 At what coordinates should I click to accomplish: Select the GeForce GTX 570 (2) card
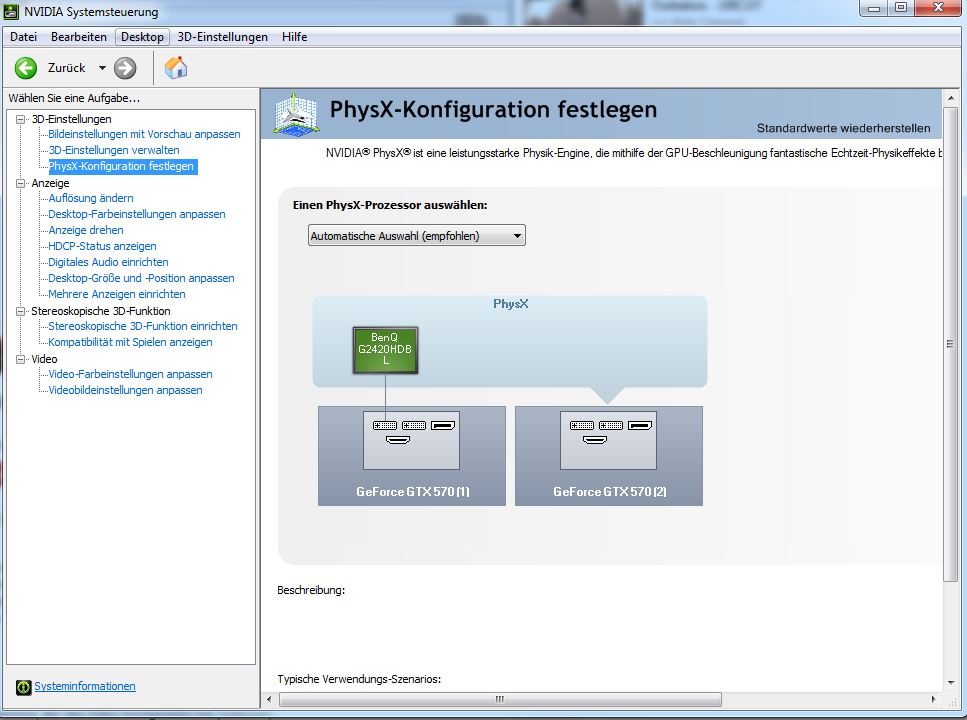(x=609, y=456)
